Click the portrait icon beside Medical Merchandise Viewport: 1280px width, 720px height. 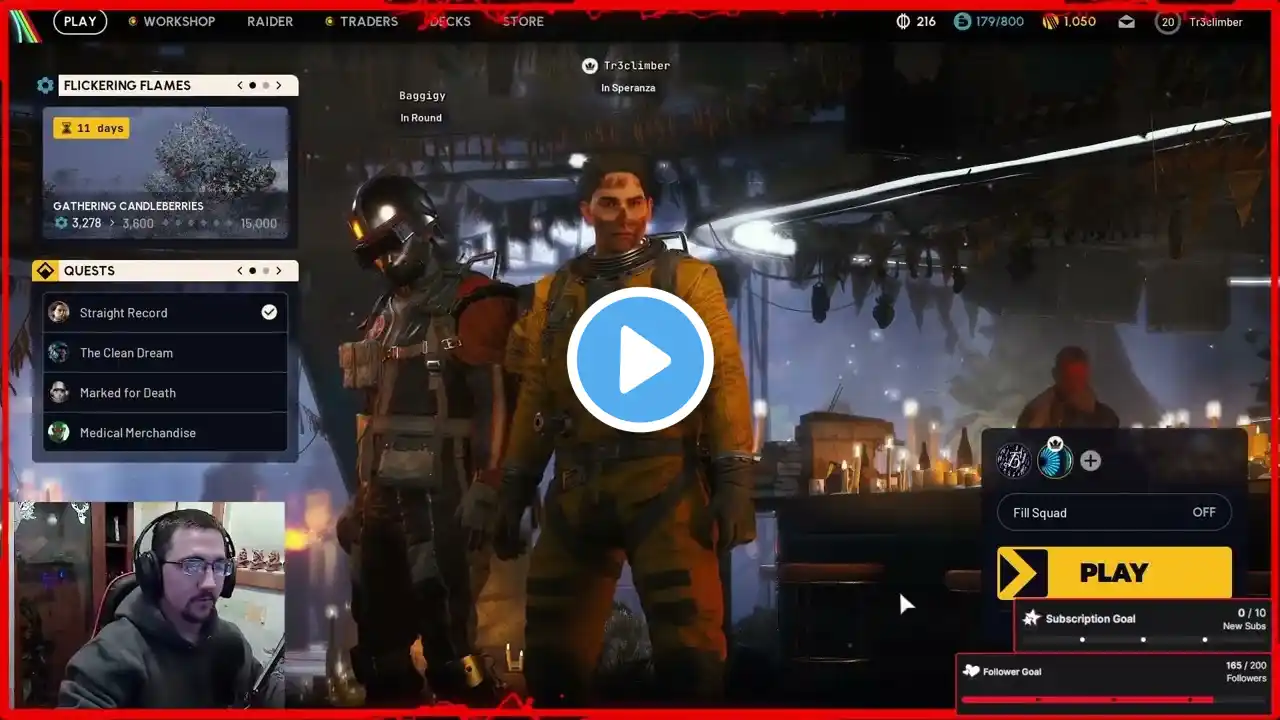click(x=59, y=433)
